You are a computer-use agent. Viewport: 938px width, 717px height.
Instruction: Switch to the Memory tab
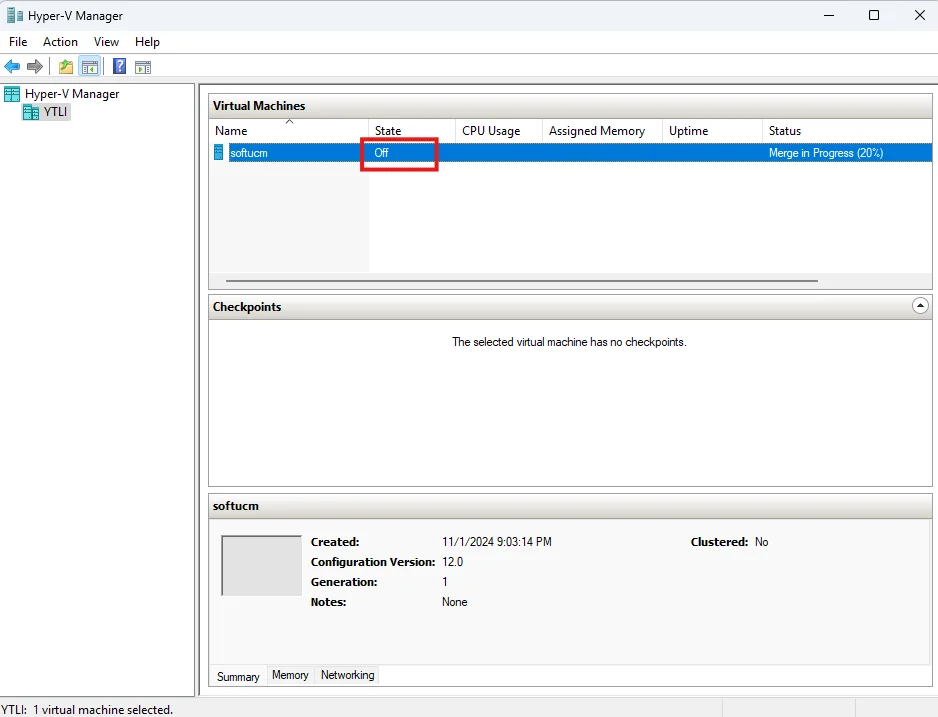(290, 675)
